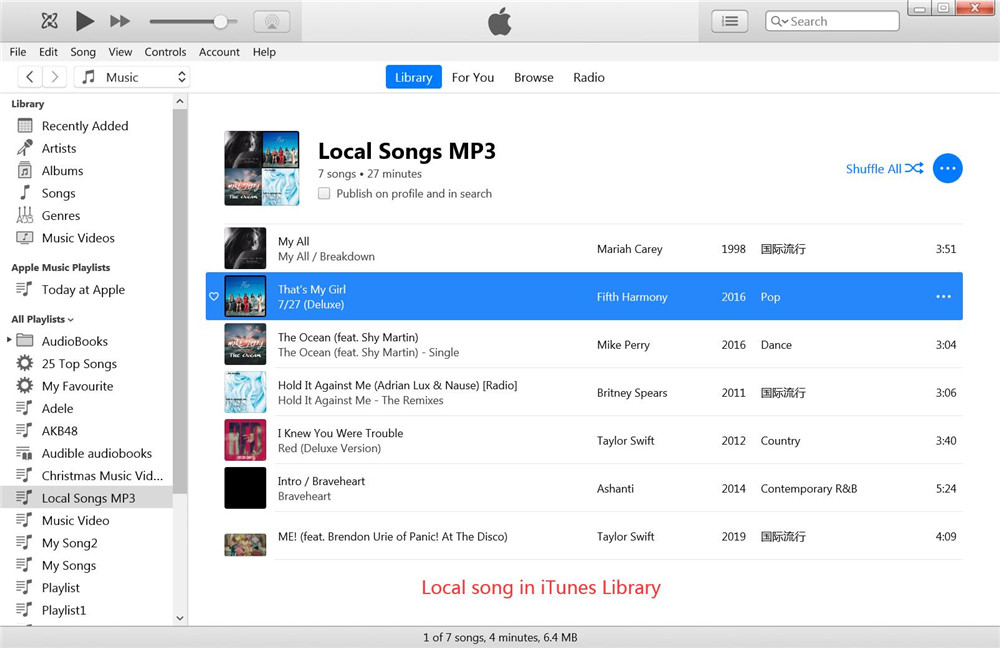Love That's My Girl with heart icon

pyautogui.click(x=214, y=297)
